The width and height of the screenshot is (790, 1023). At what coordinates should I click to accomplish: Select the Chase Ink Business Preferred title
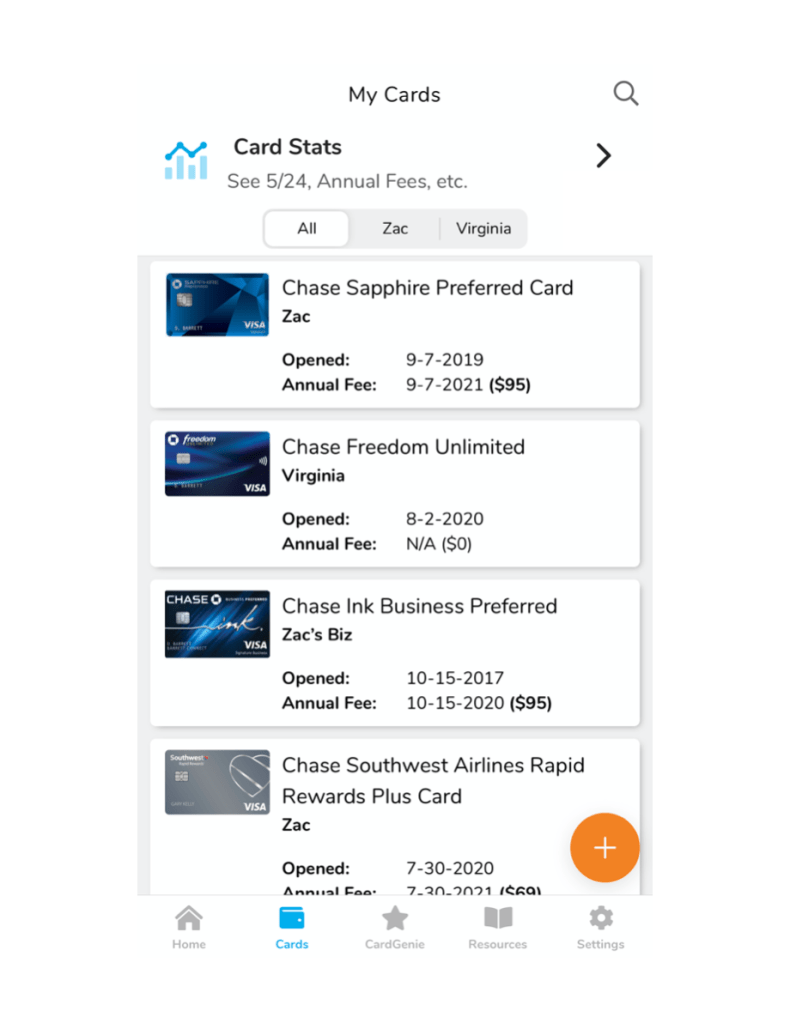click(x=419, y=606)
